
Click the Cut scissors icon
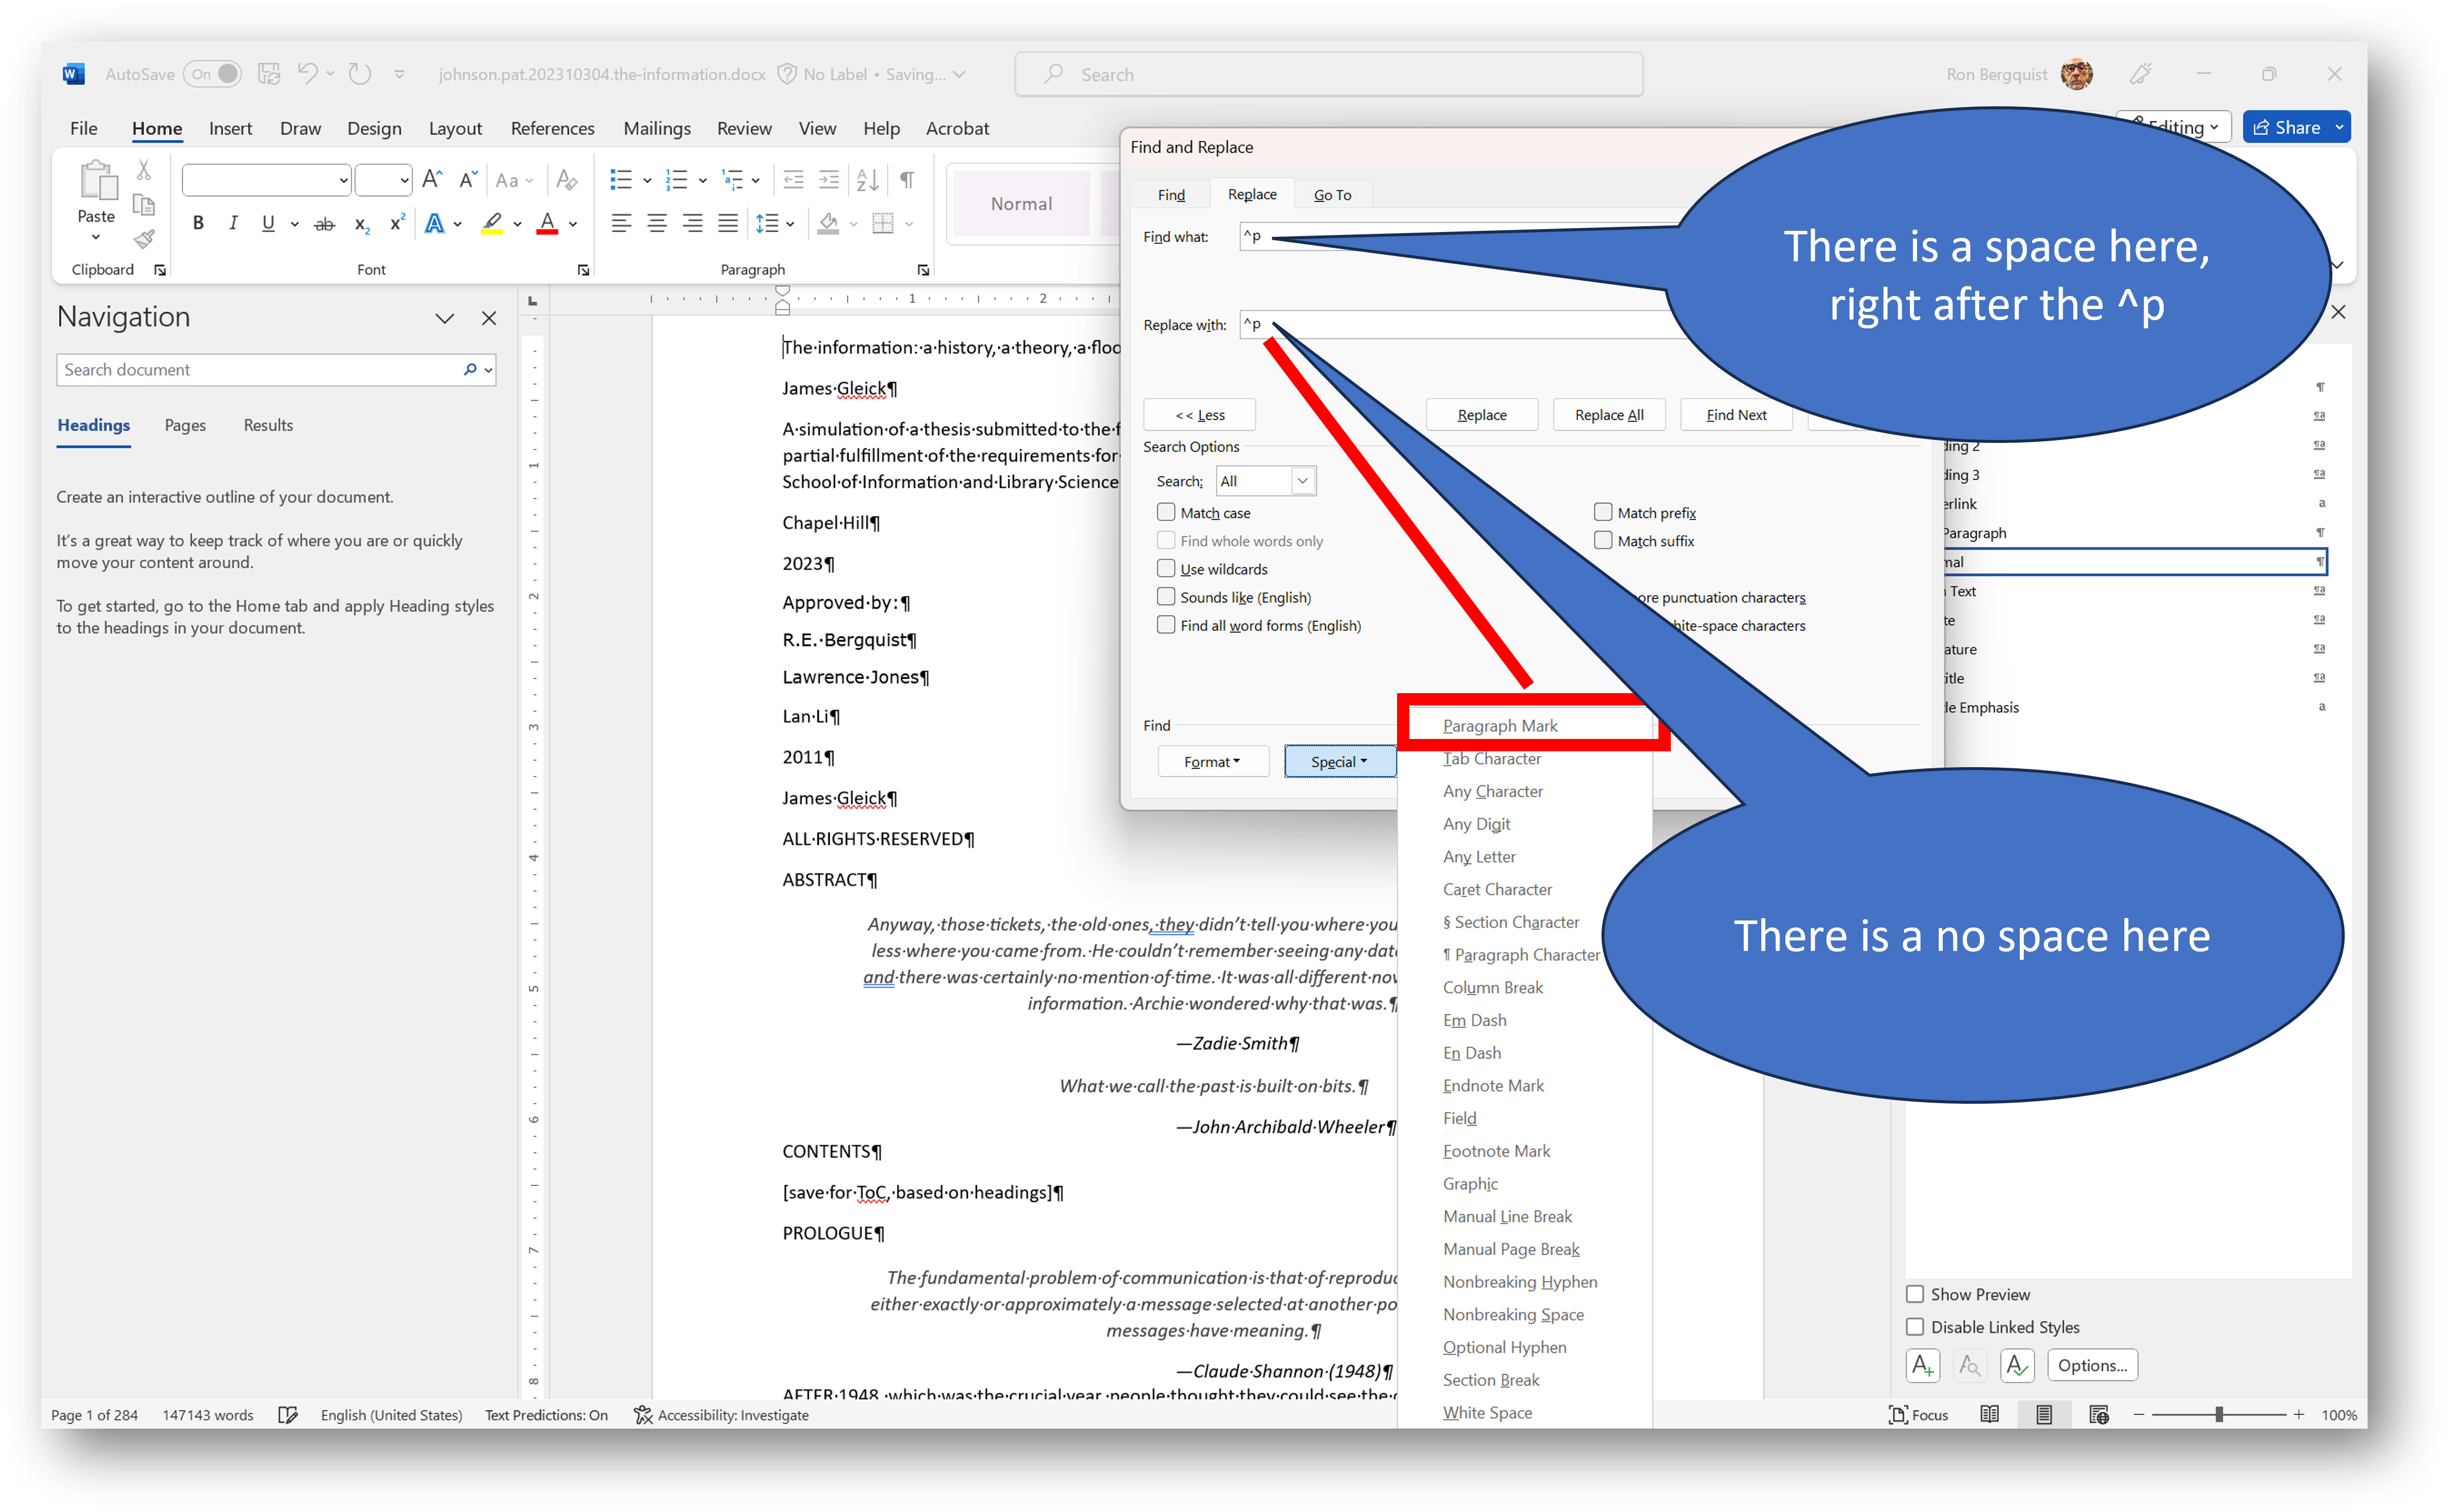point(144,171)
